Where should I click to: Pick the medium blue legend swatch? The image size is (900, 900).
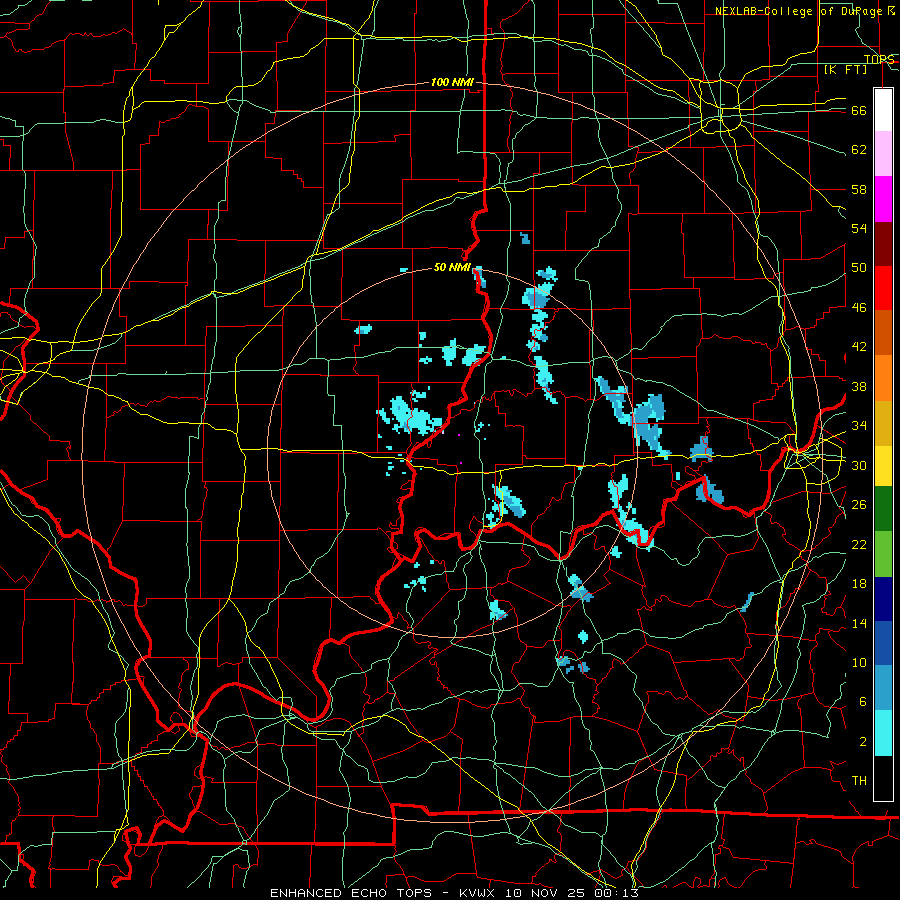point(883,644)
